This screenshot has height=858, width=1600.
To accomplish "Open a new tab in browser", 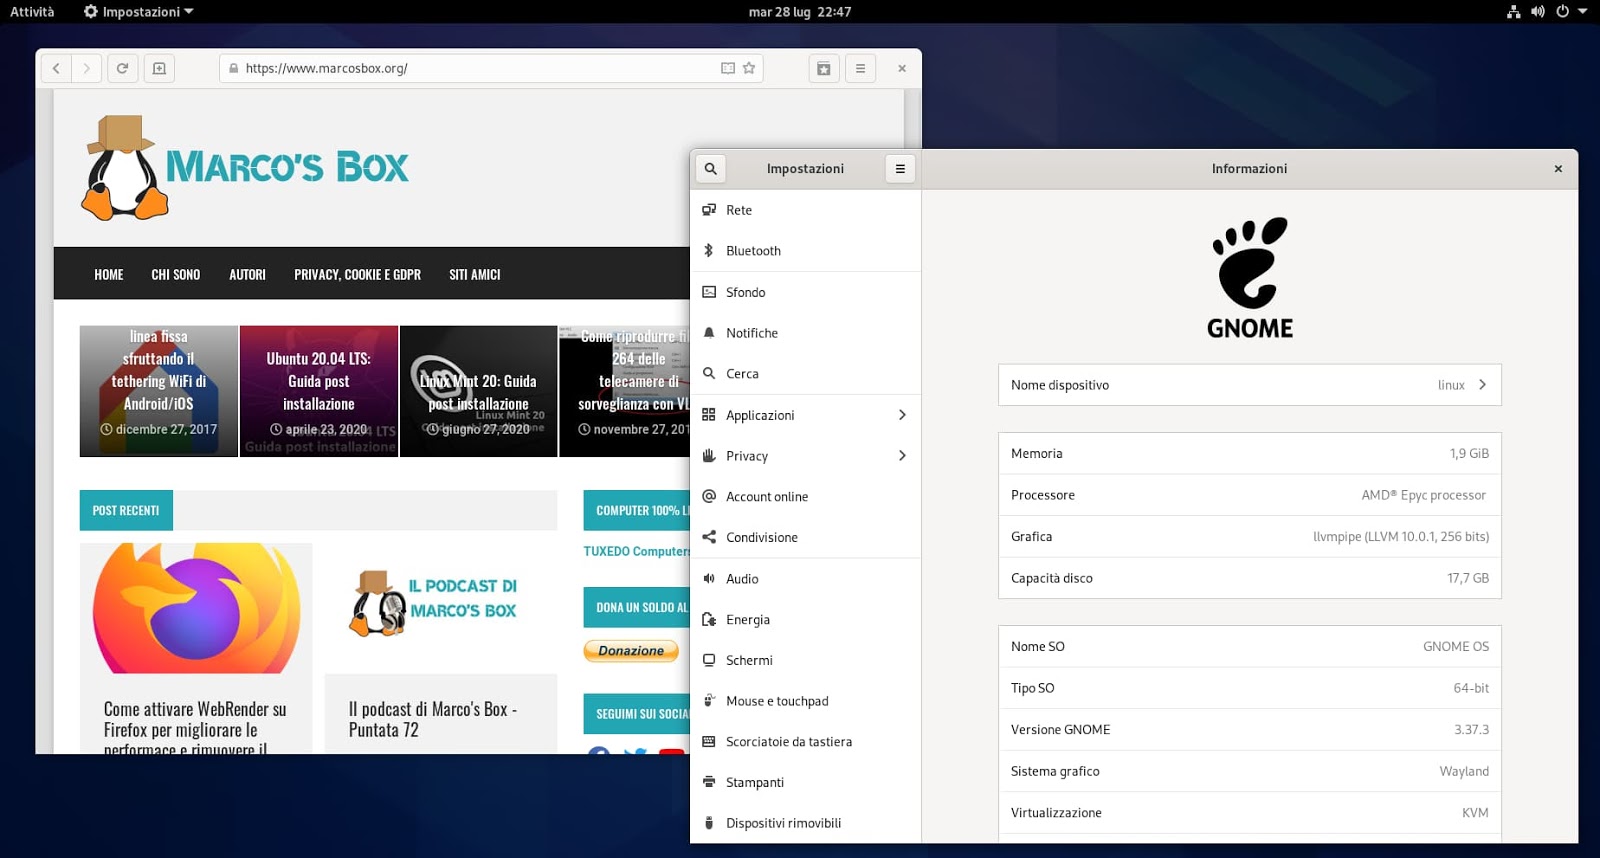I will [x=159, y=68].
